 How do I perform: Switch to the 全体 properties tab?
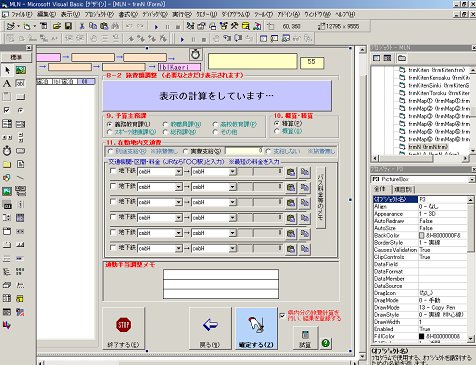[x=380, y=189]
